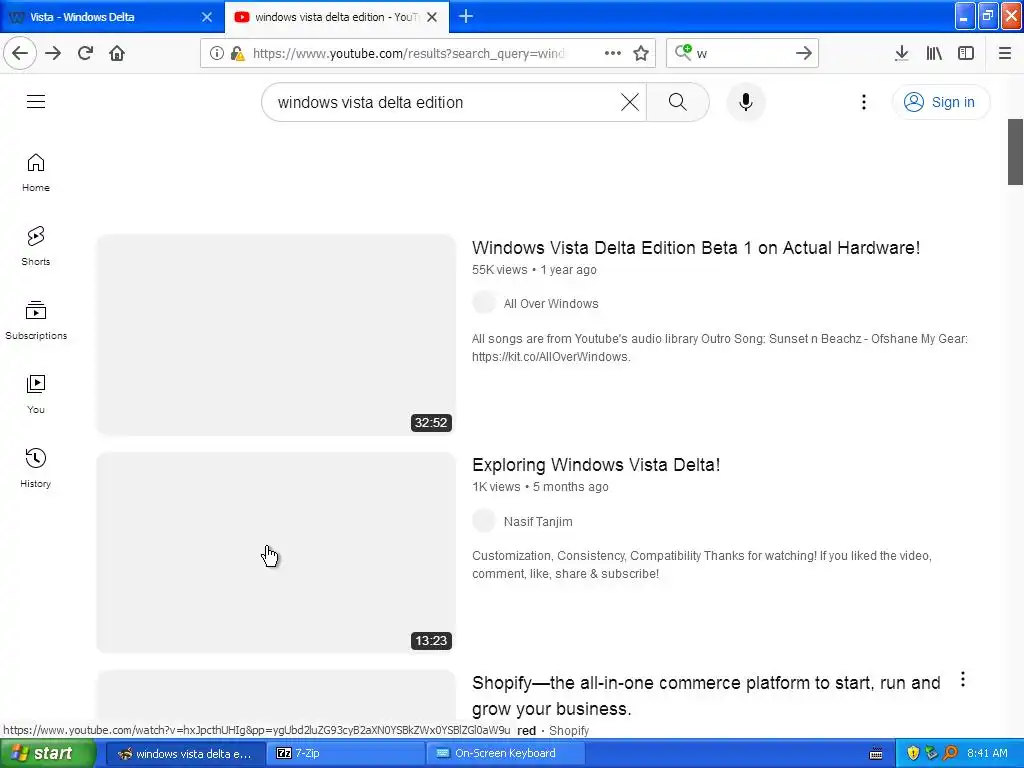Select the windows vista delta taskbar button

coord(186,753)
